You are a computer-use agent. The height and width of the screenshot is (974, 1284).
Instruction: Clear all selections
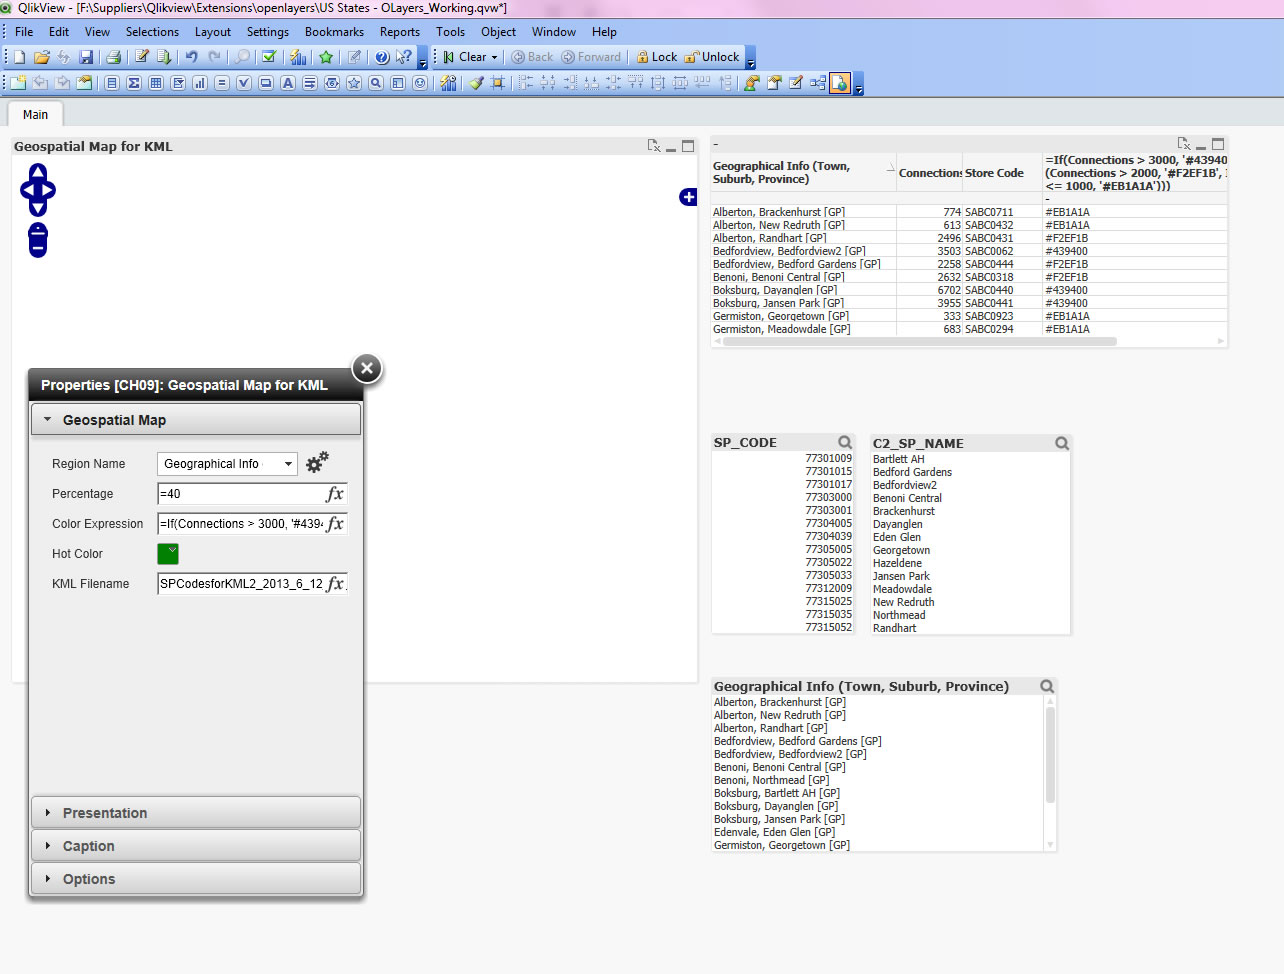click(x=465, y=57)
